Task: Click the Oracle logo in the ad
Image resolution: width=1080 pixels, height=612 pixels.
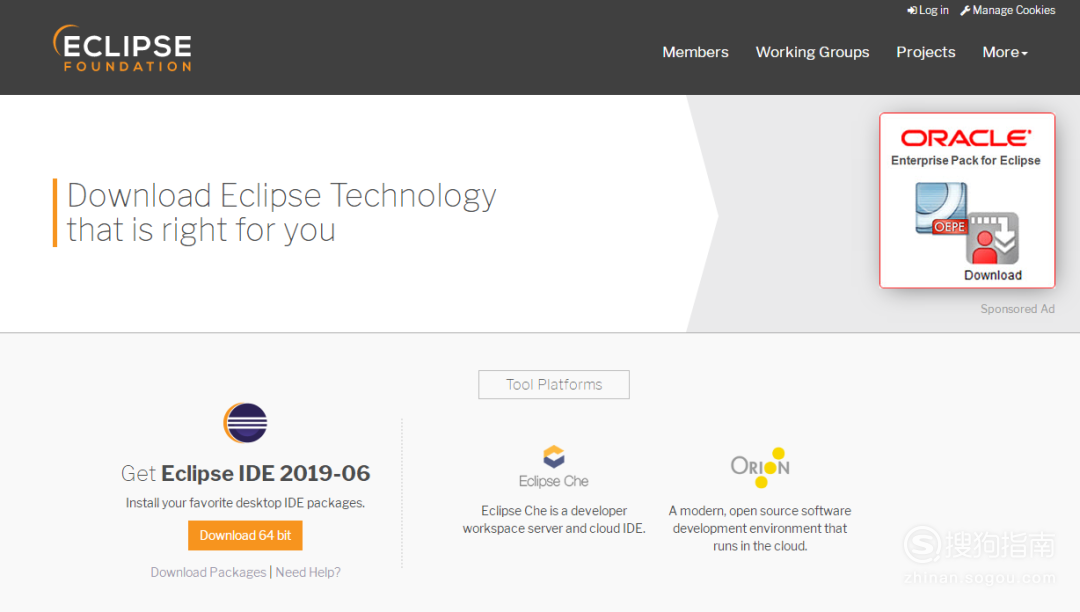Action: pos(966,138)
